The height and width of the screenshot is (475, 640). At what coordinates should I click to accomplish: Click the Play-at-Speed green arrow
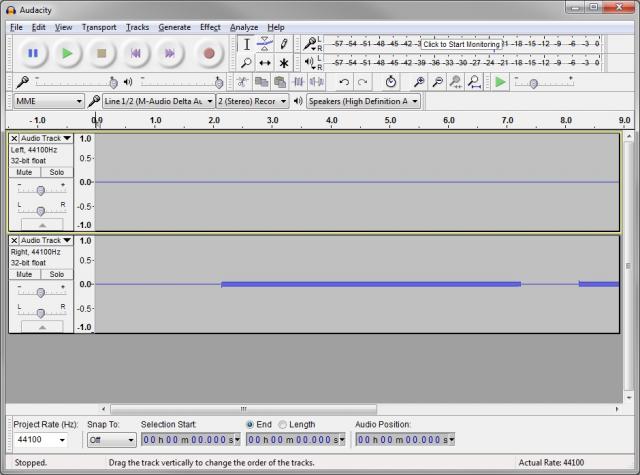[x=500, y=82]
